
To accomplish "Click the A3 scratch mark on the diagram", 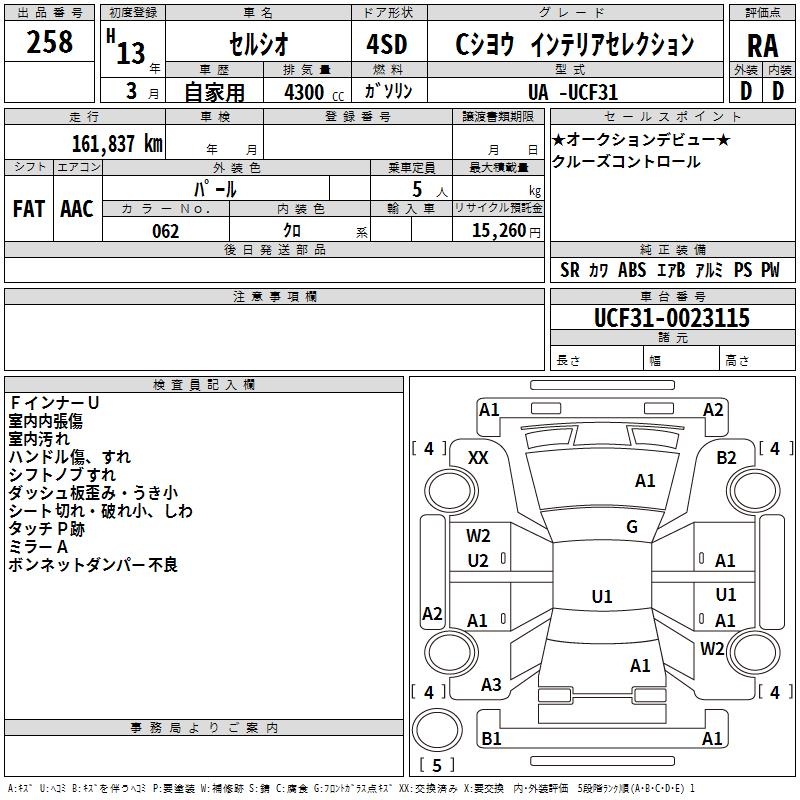I will tap(491, 684).
